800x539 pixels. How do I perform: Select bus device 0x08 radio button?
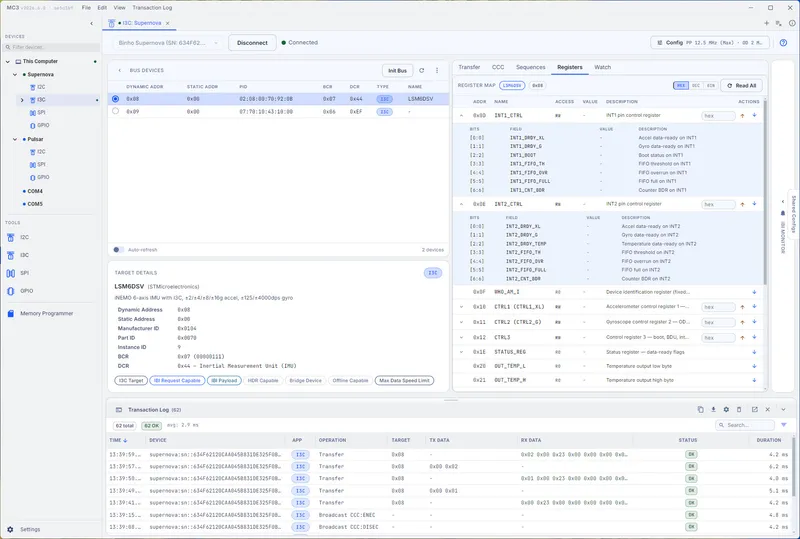(115, 99)
